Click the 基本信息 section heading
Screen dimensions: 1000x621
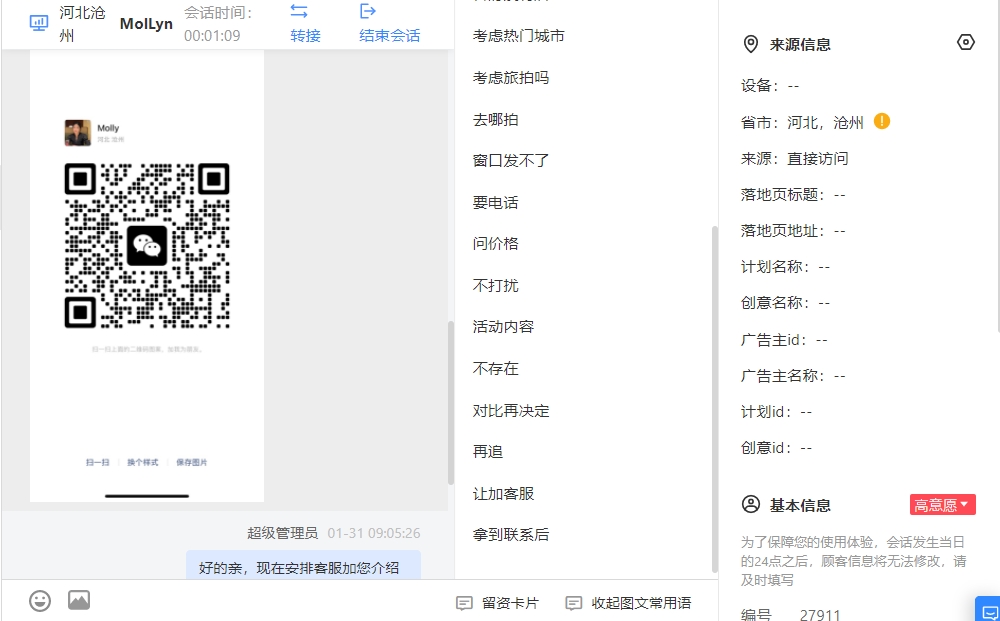point(800,506)
